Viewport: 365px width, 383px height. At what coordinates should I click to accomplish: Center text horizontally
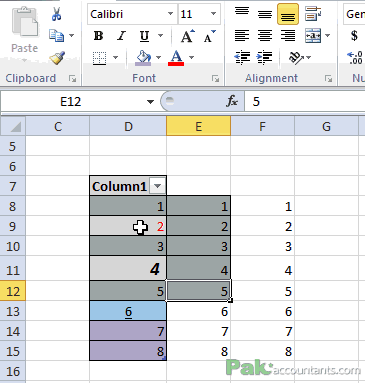pos(265,36)
